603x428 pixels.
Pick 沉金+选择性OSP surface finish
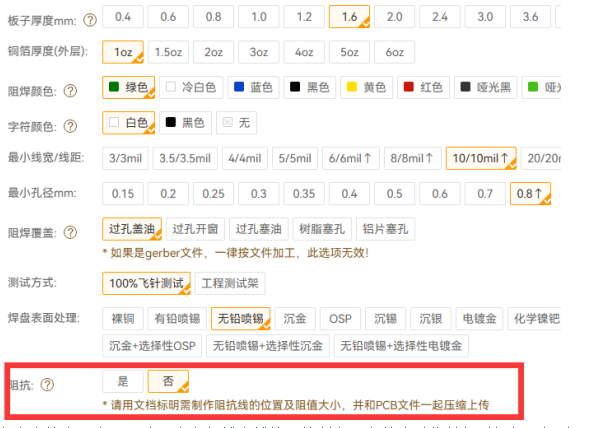pos(150,347)
